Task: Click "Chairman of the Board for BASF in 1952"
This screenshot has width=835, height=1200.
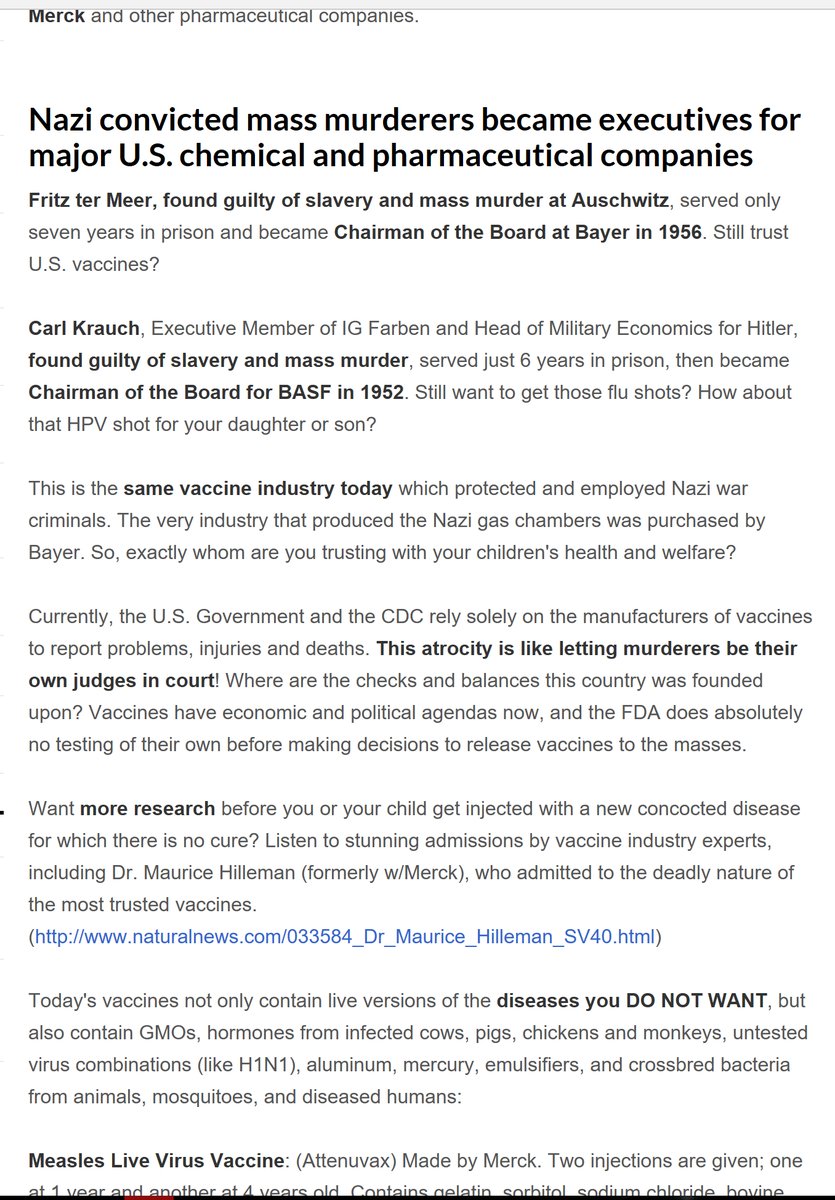Action: 216,392
